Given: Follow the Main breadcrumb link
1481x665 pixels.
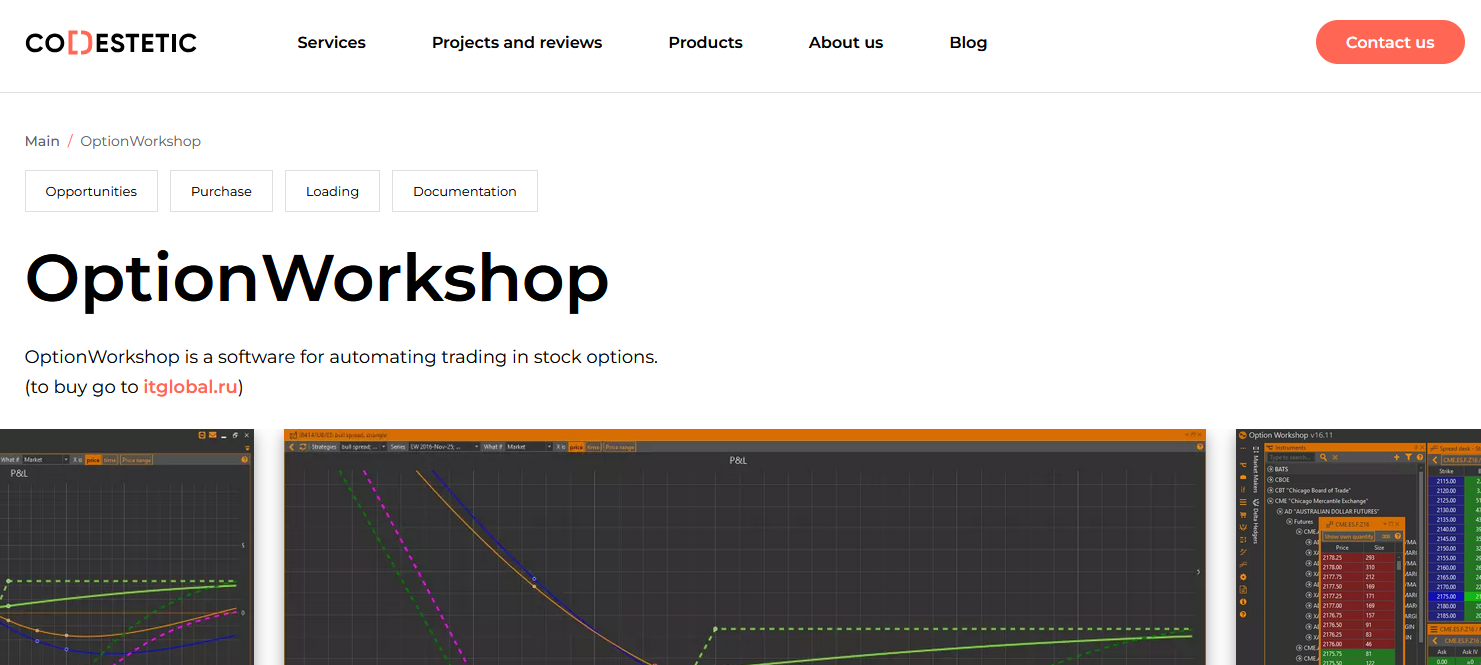Looking at the screenshot, I should click(42, 141).
